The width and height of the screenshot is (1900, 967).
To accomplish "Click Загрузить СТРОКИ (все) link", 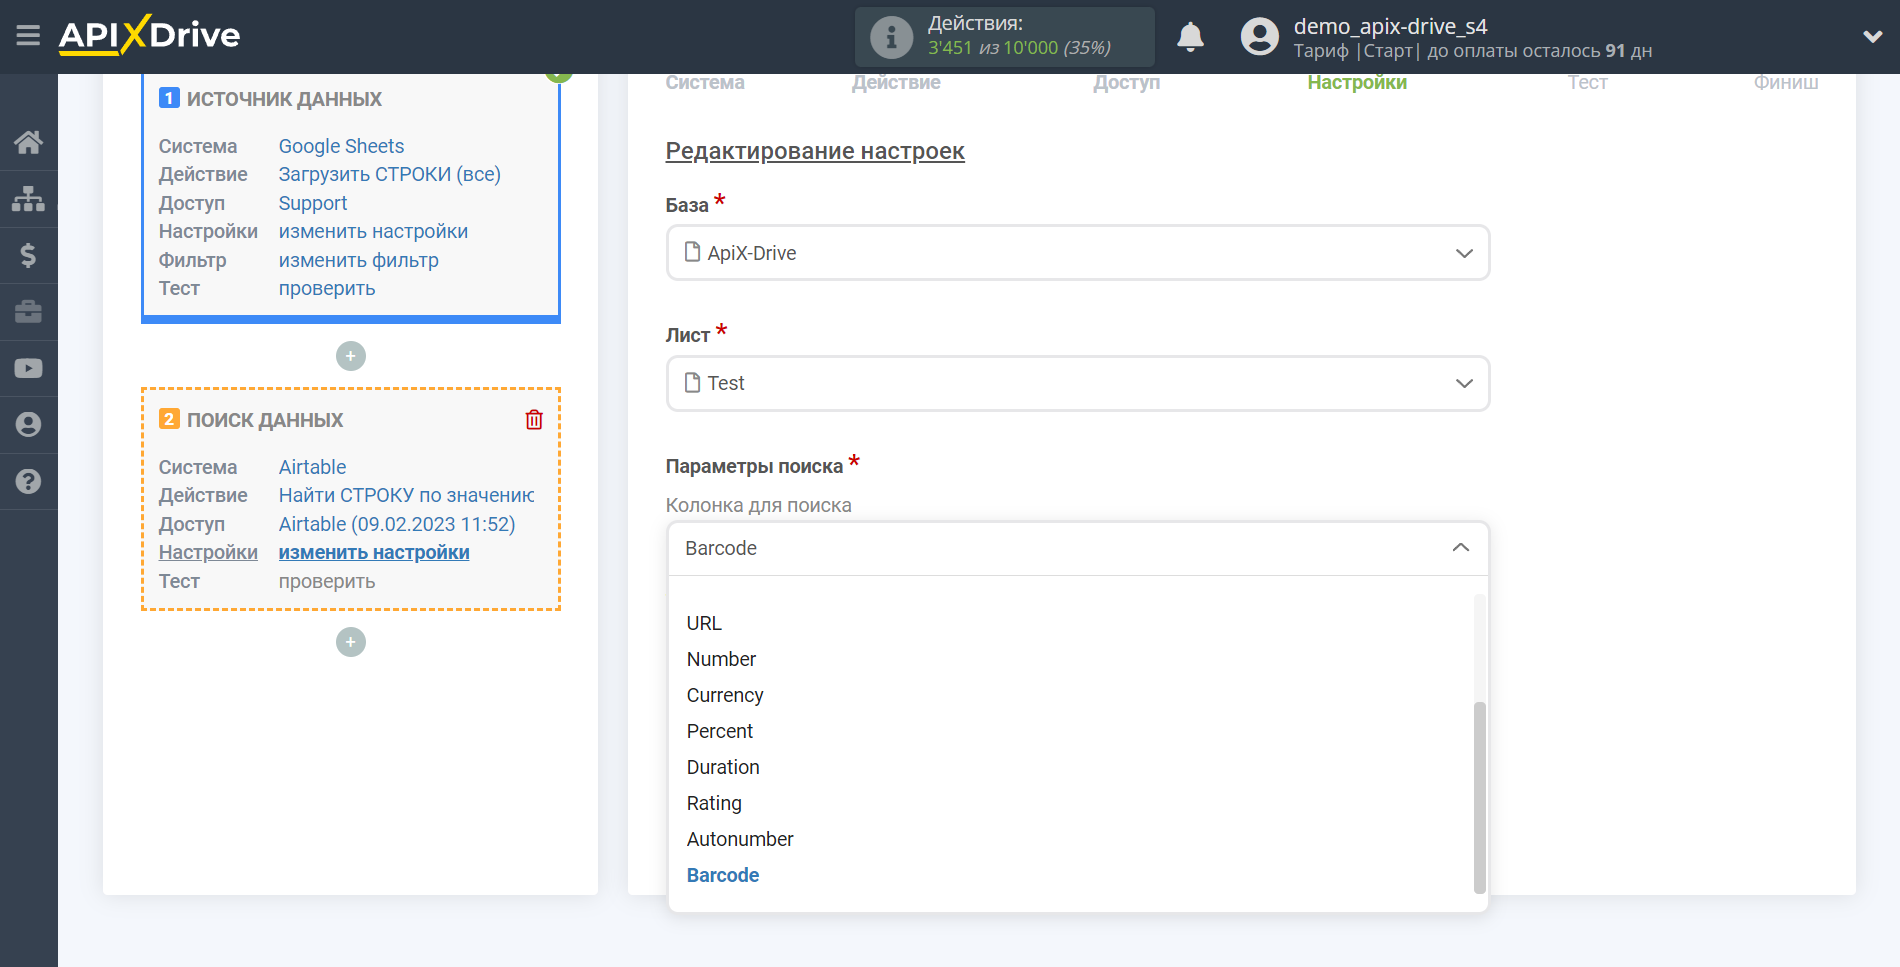I will 389,174.
